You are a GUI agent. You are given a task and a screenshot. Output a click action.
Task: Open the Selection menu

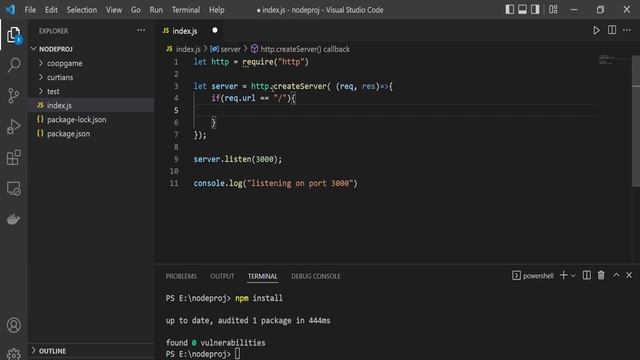point(82,10)
